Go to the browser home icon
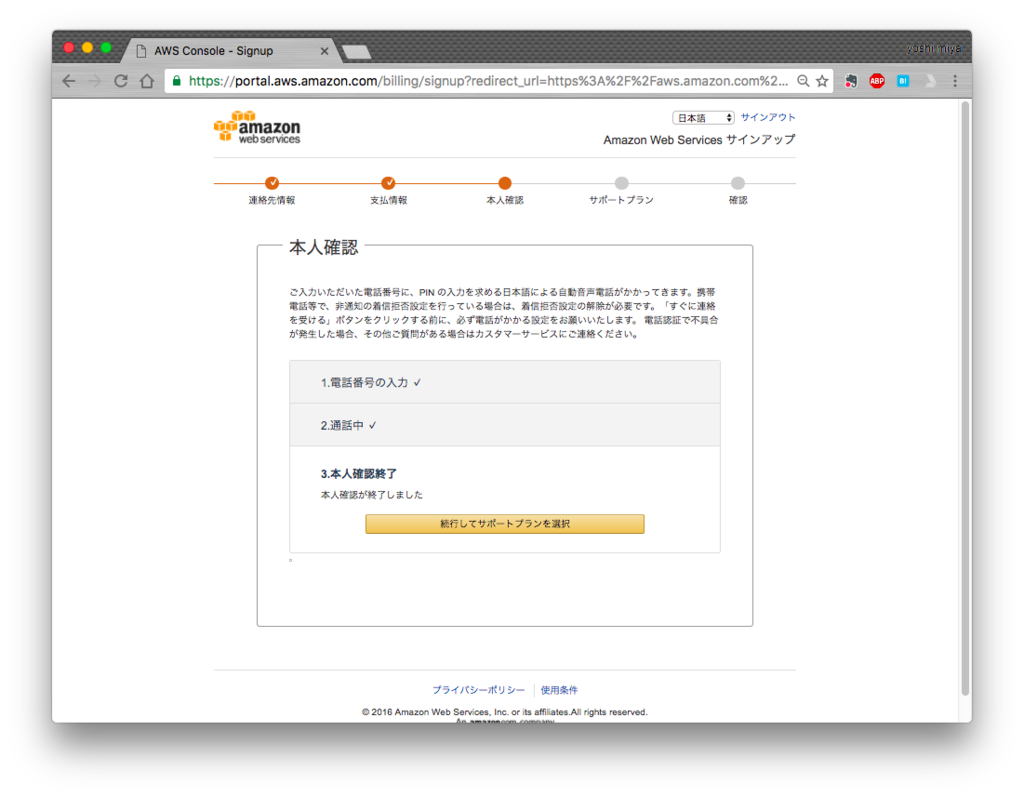Screen dimensions: 1024x797 148,81
